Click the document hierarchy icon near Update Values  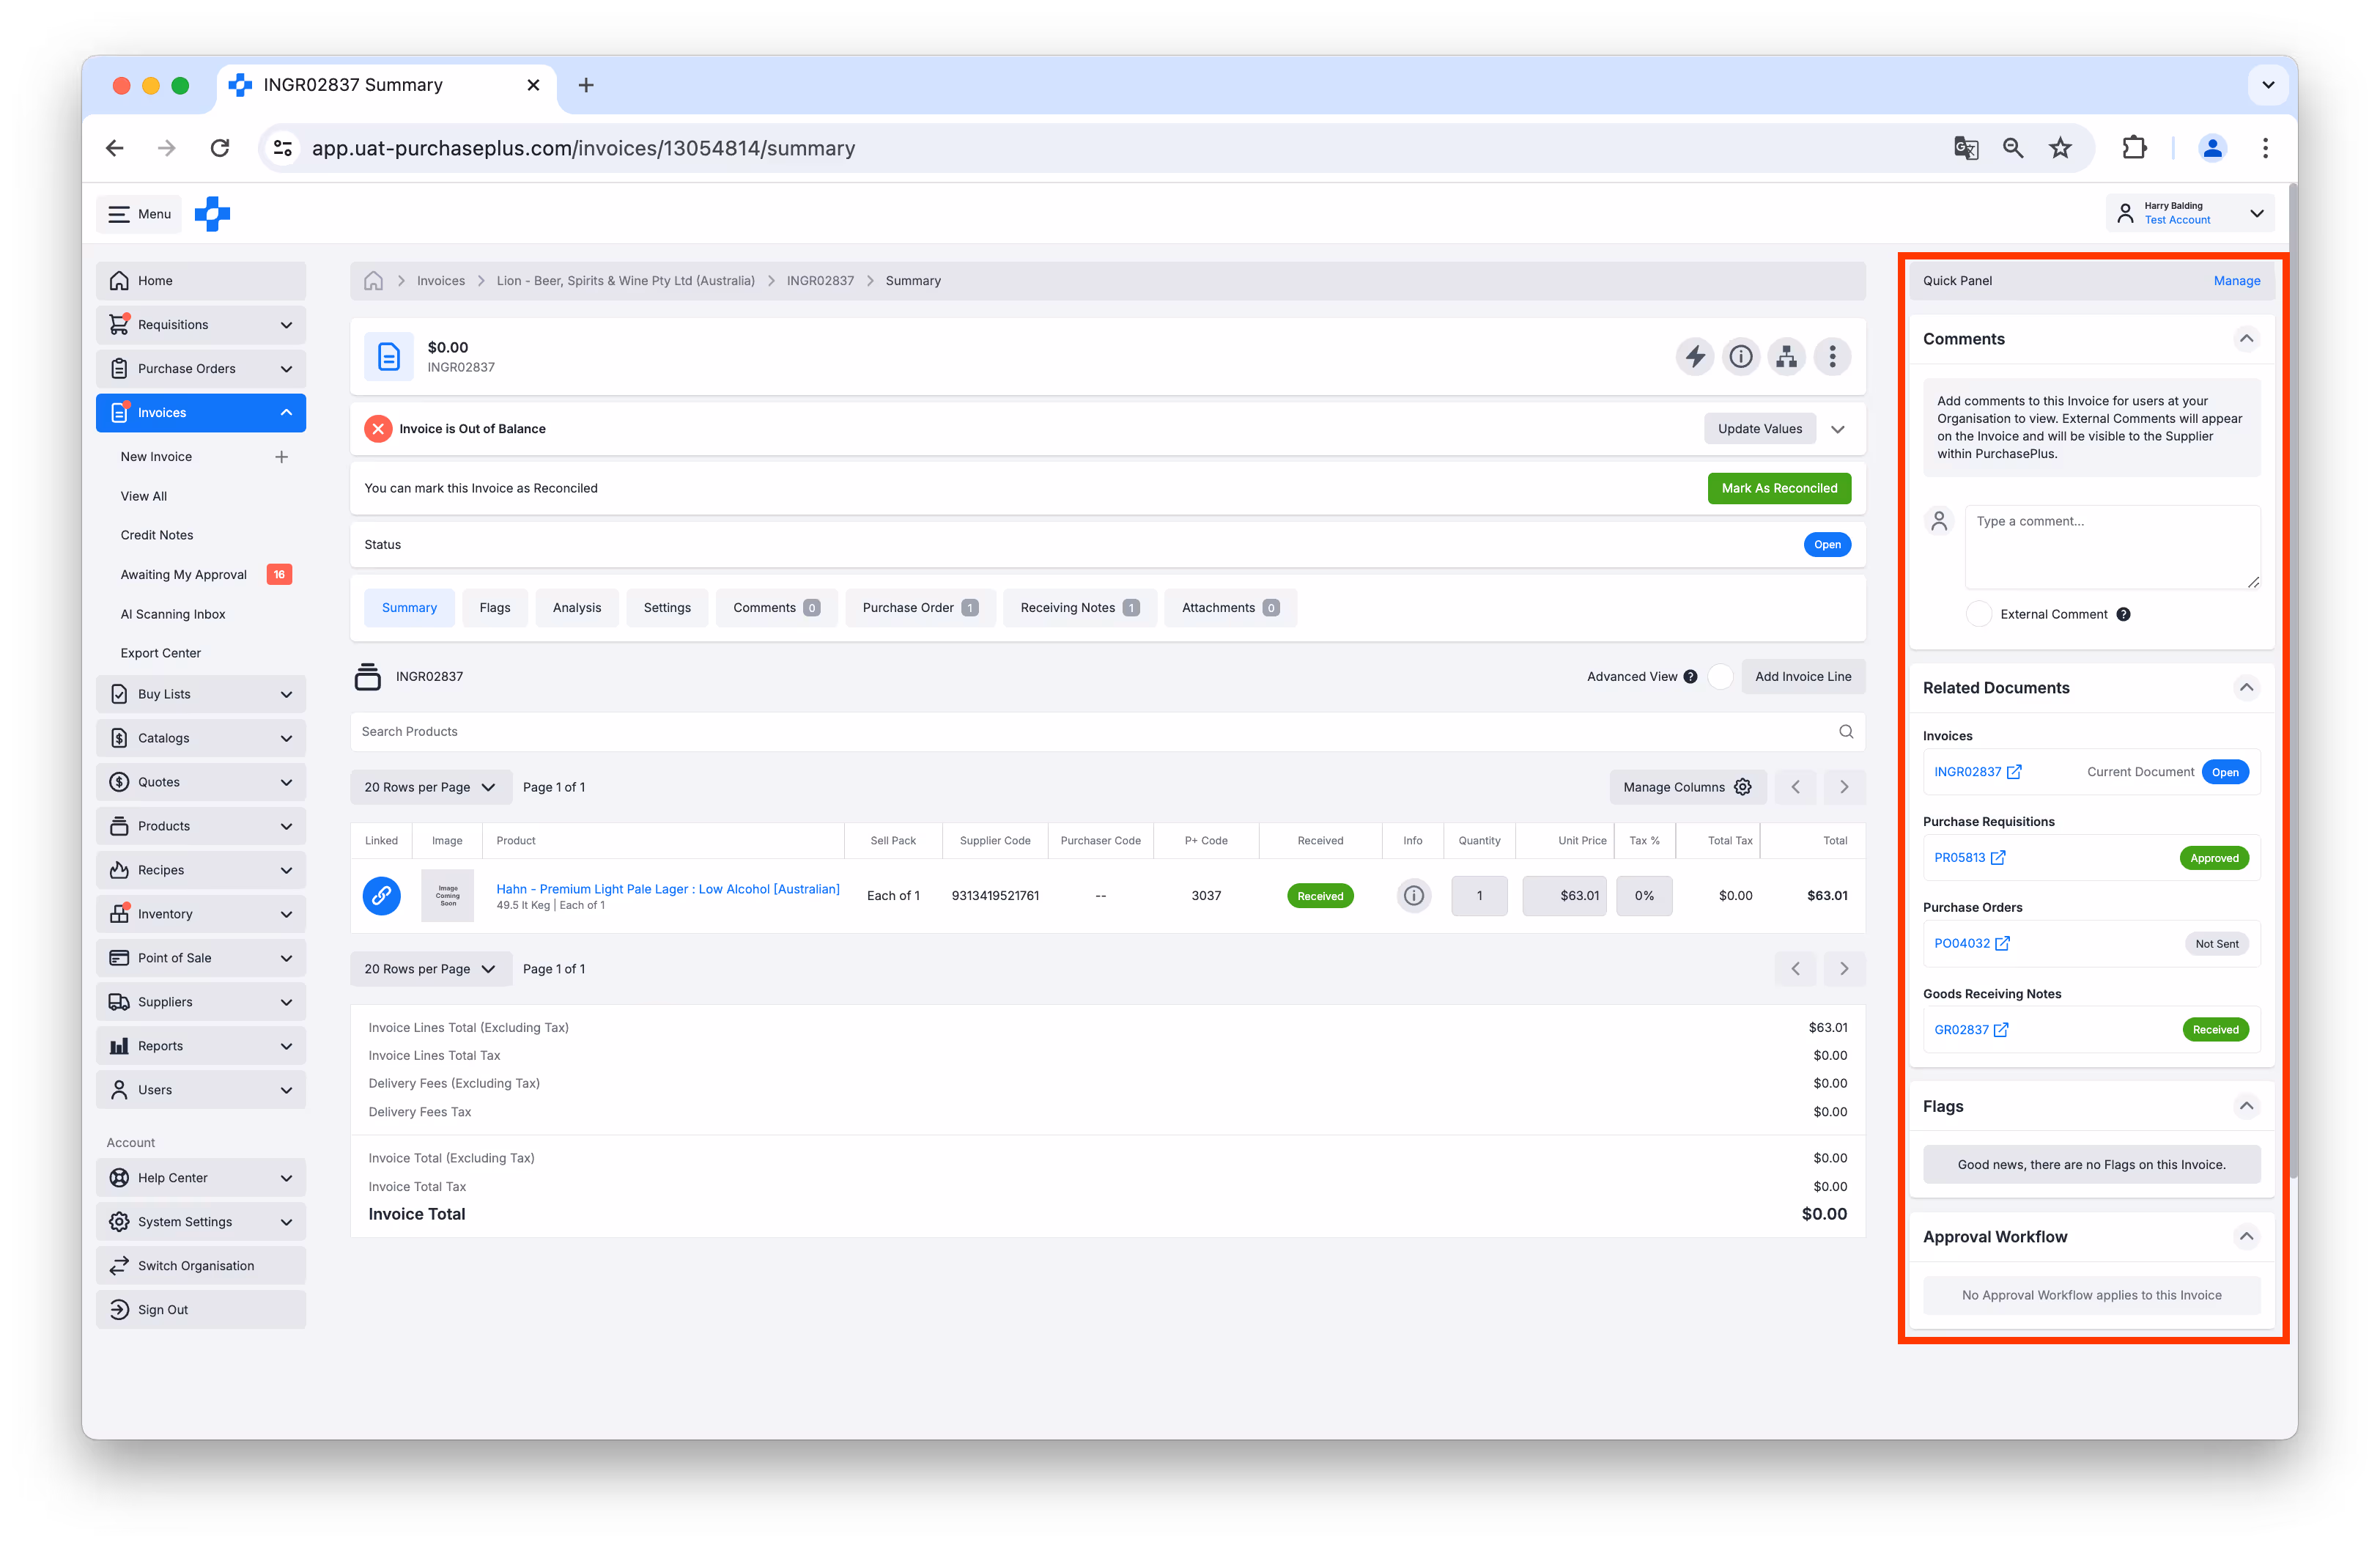pyautogui.click(x=1787, y=356)
